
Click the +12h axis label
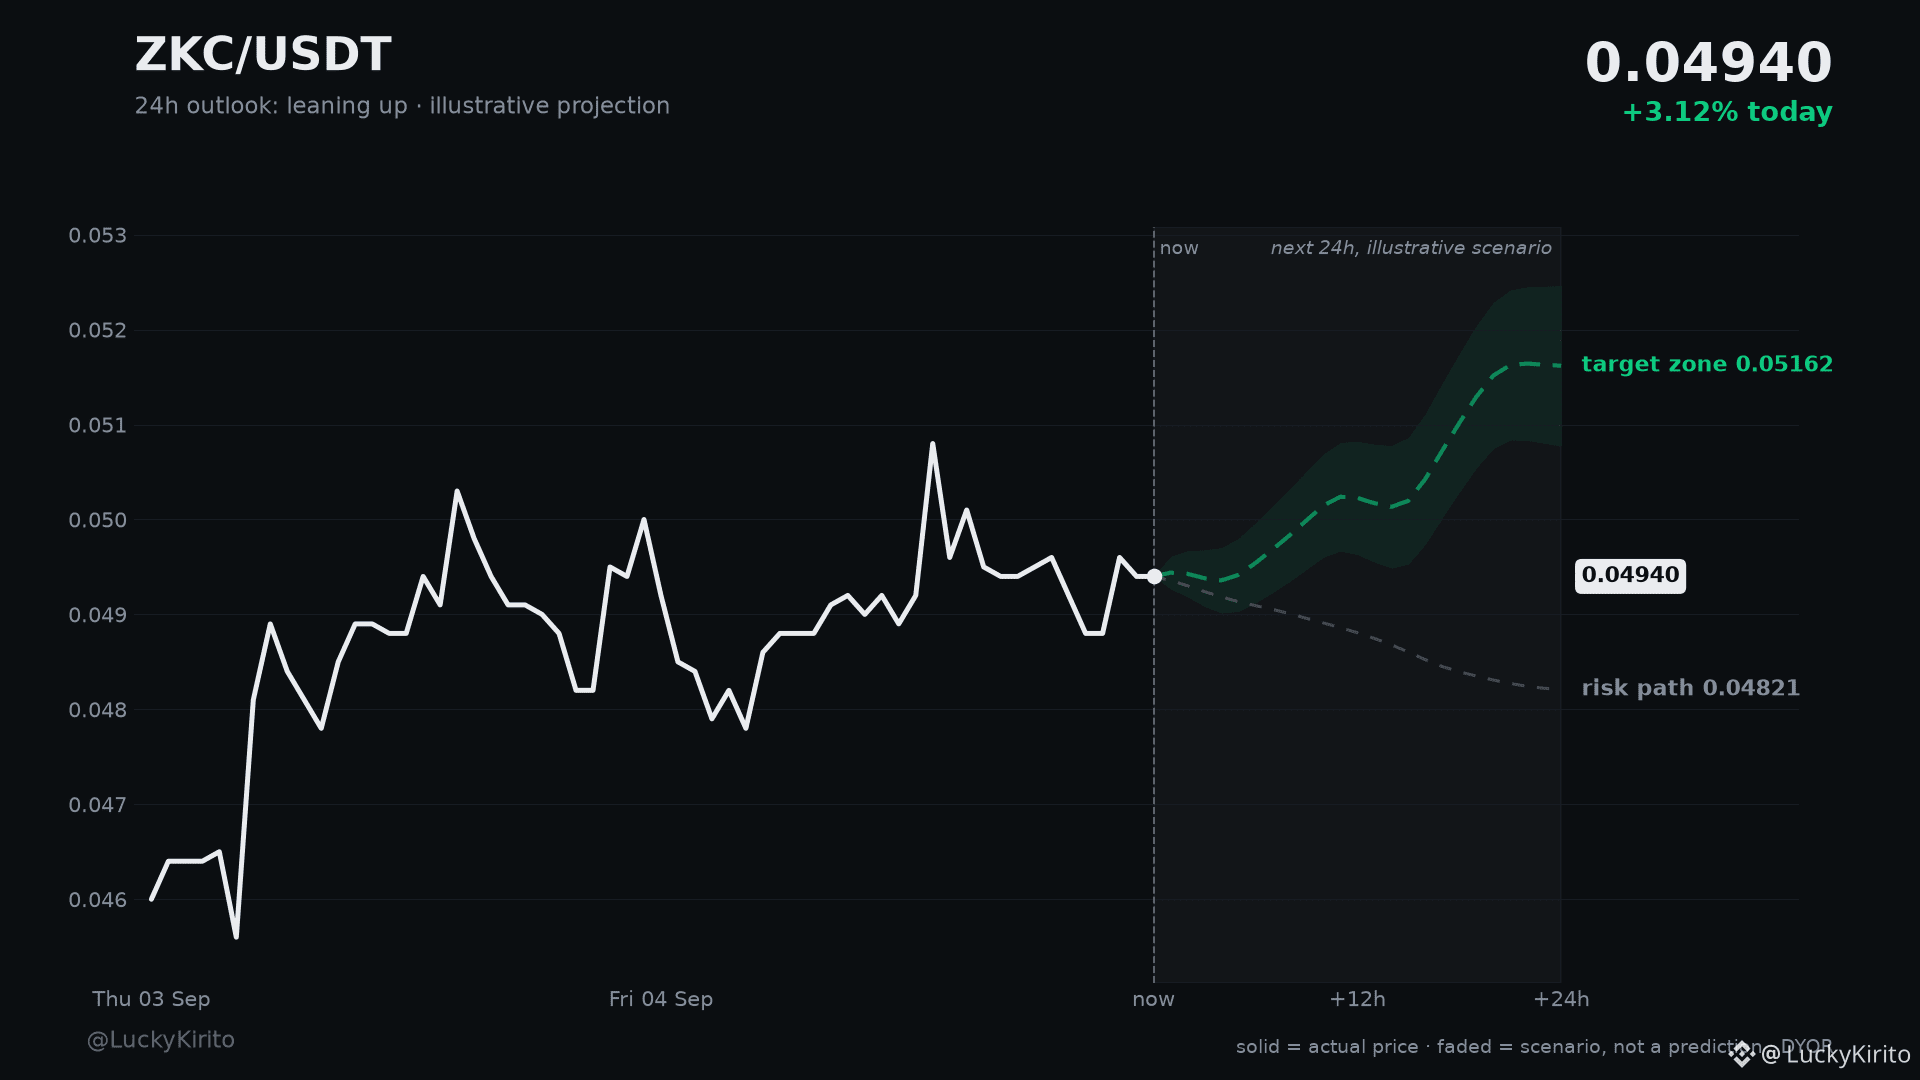(1357, 999)
